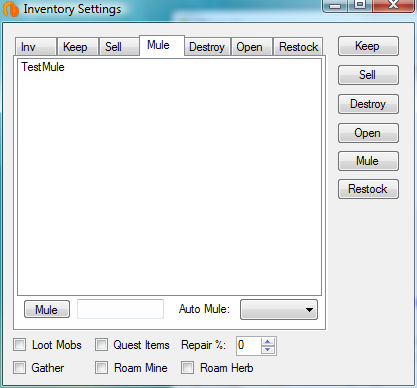
Task: Minimize the Inventory Settings window
Action: [335, 6]
